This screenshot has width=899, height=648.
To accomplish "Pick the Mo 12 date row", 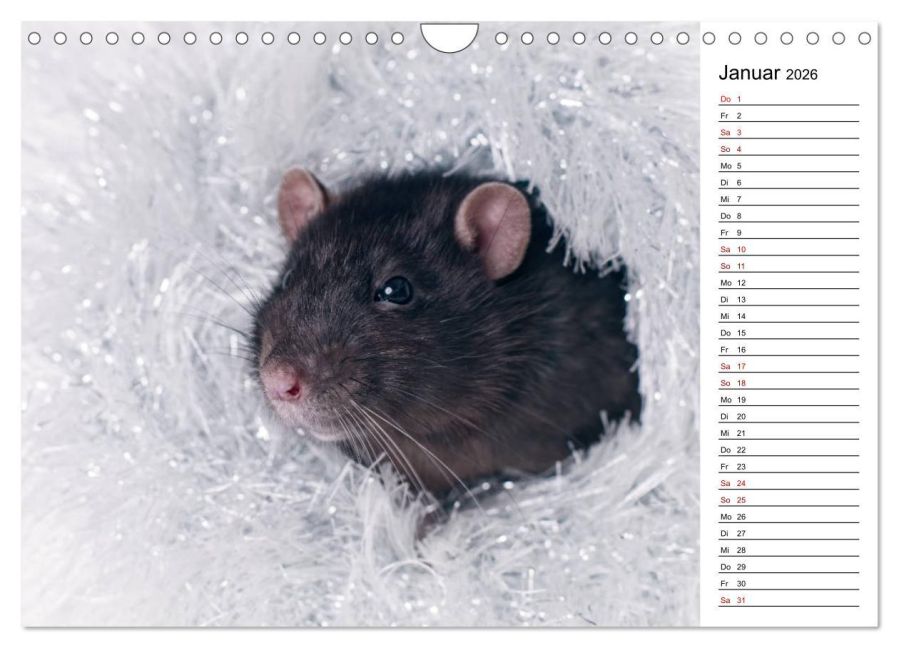I will [x=788, y=283].
